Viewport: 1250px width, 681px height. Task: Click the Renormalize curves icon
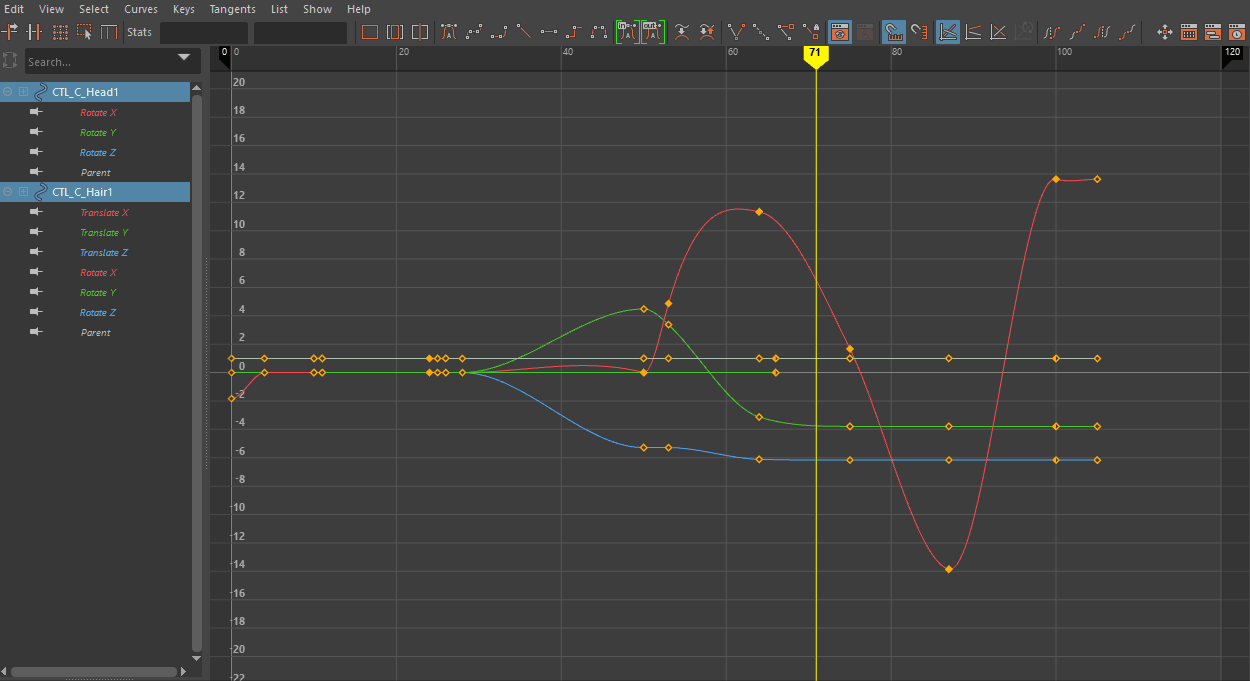click(x=1023, y=32)
